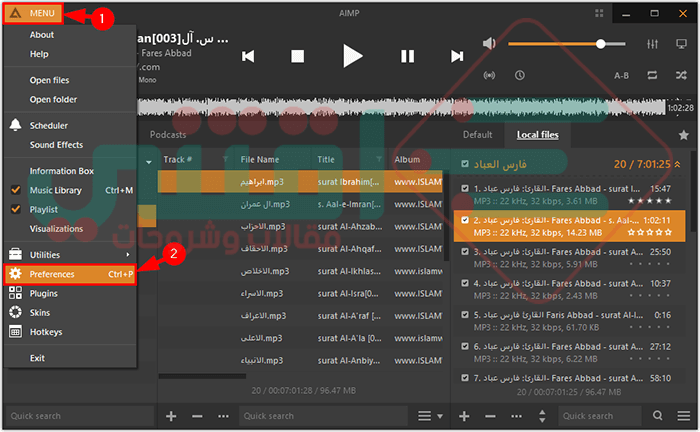Switch to the Default playlist tab

point(477,135)
